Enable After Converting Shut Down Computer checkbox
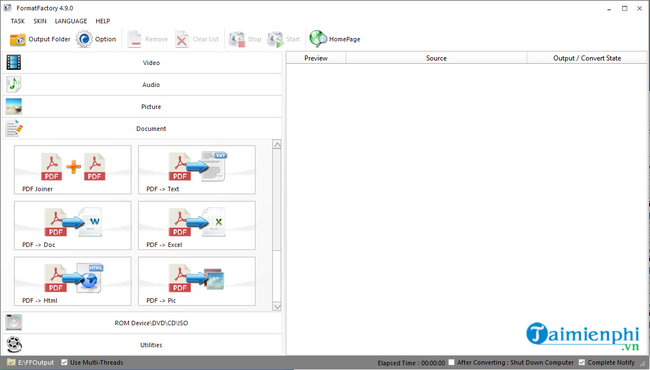 451,363
